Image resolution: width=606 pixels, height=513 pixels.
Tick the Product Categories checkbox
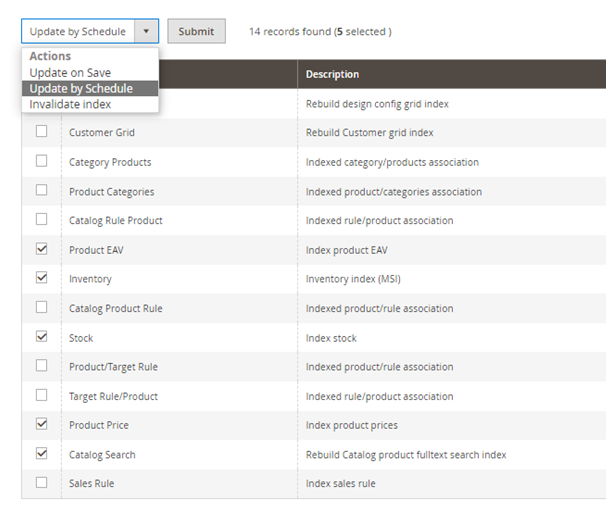[41, 190]
